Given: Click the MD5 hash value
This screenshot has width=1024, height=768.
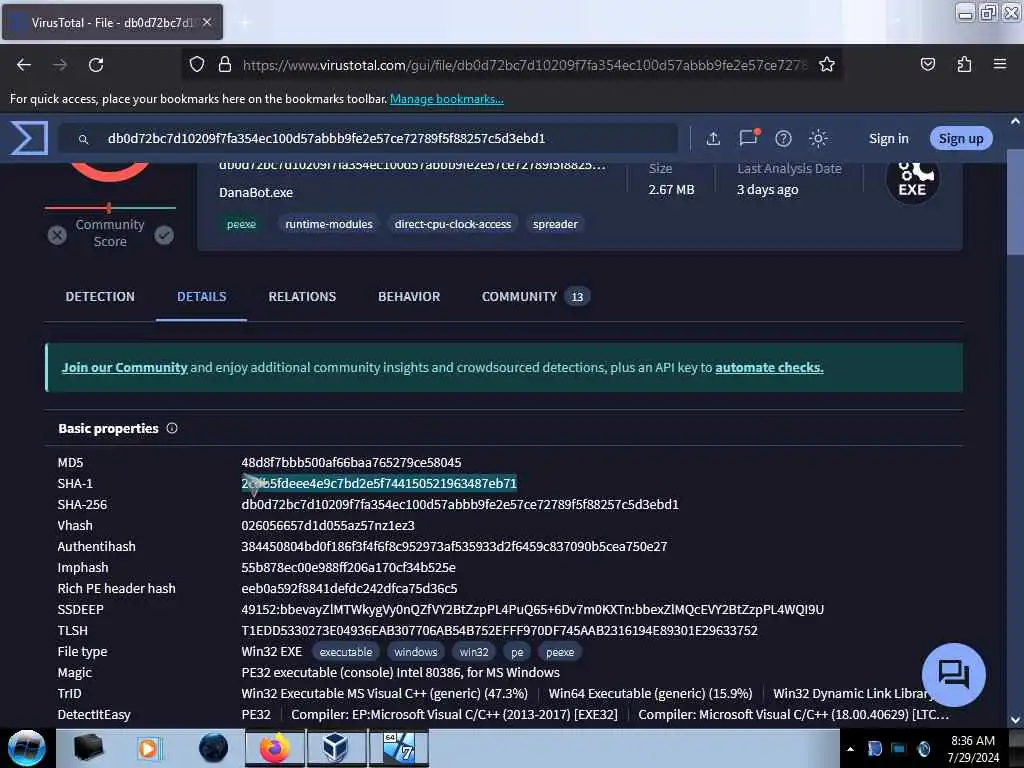Looking at the screenshot, I should pyautogui.click(x=351, y=462).
